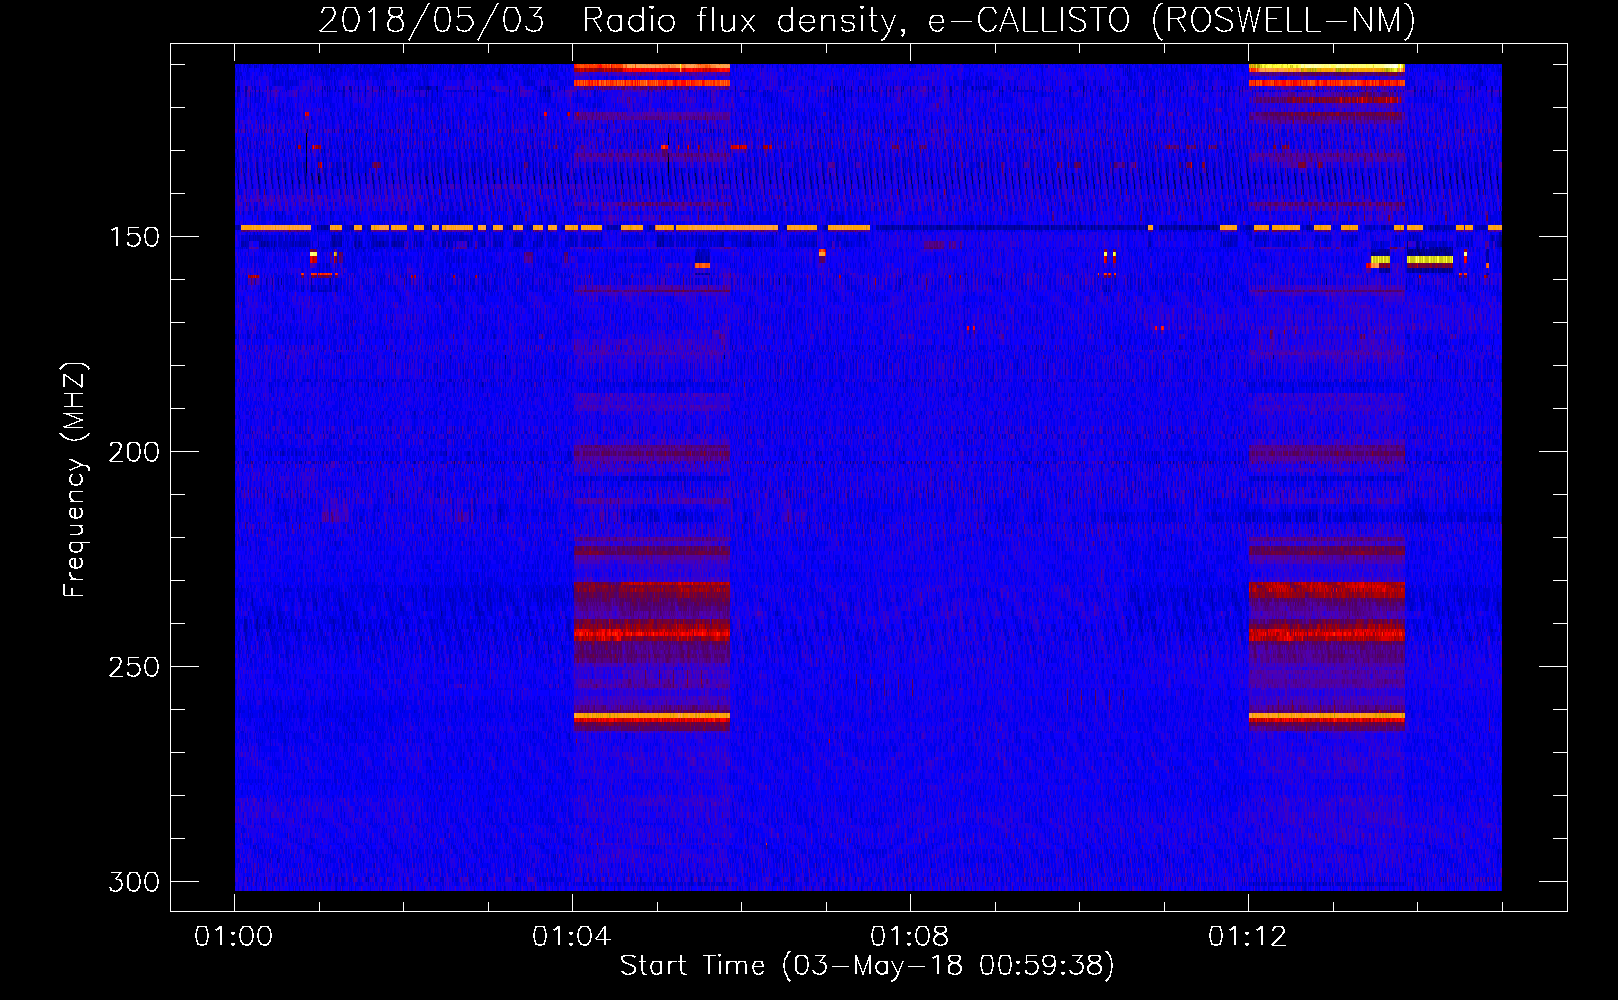Click the 250 frequency tick label
The image size is (1618, 1000).
pos(134,667)
